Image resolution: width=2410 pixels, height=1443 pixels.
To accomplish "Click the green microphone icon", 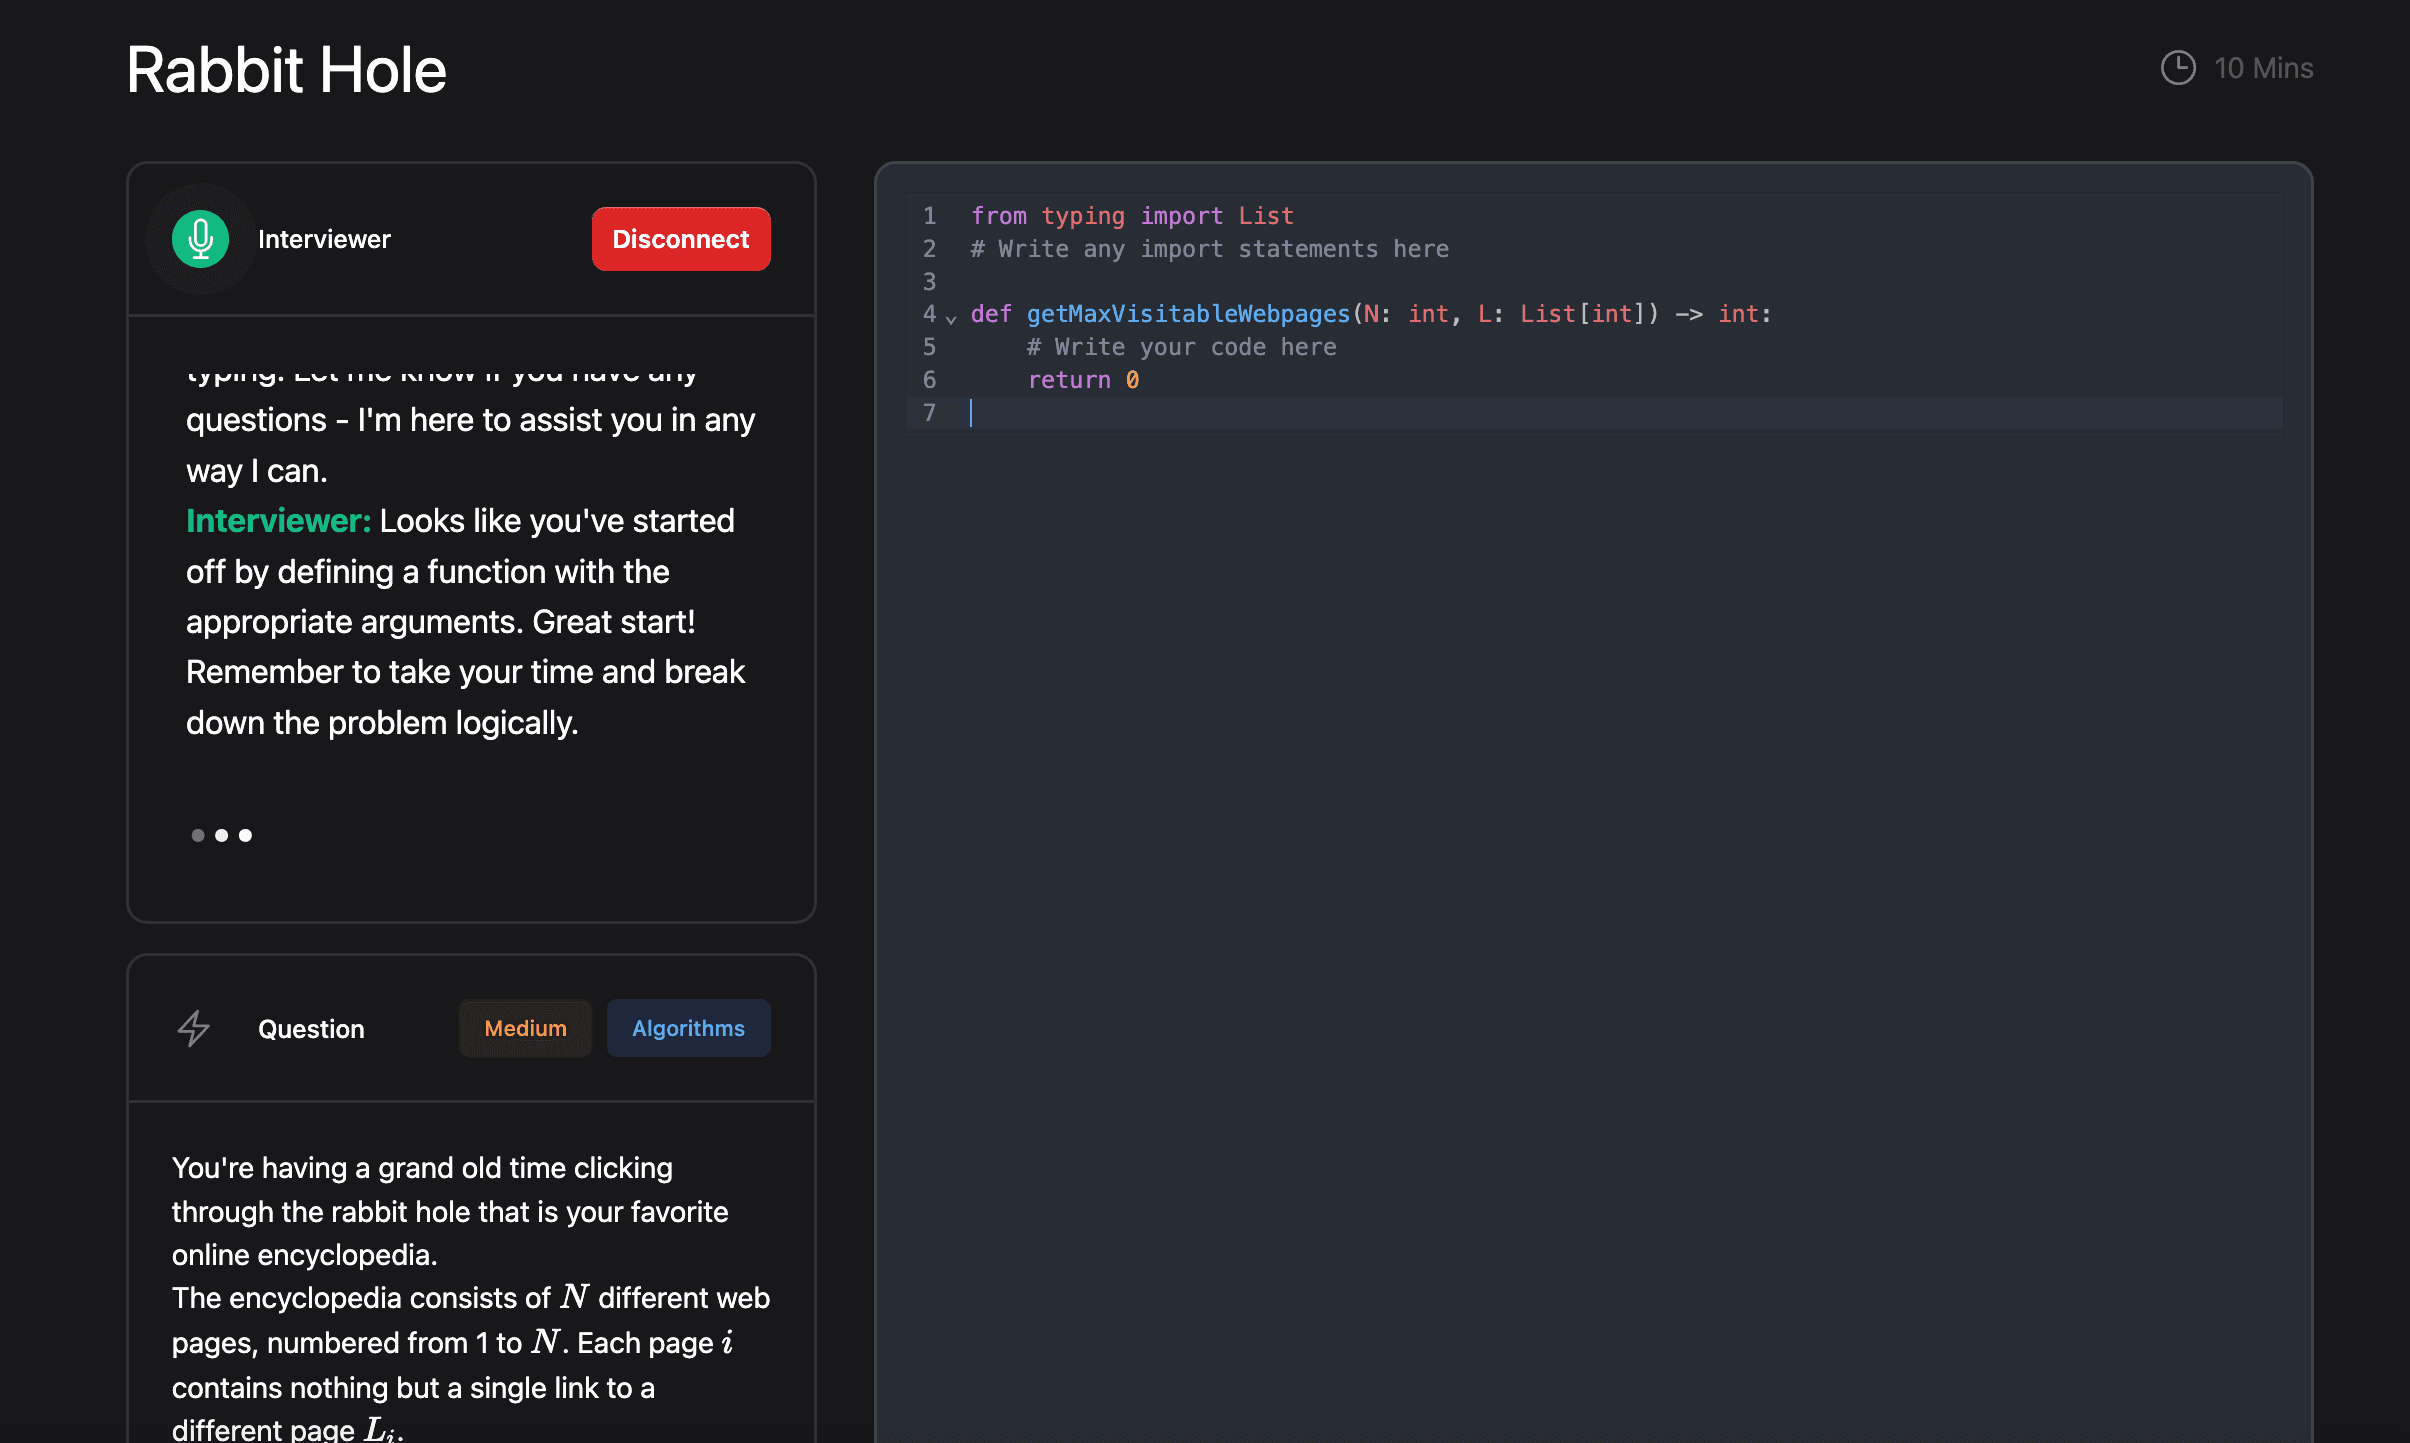I will (200, 239).
